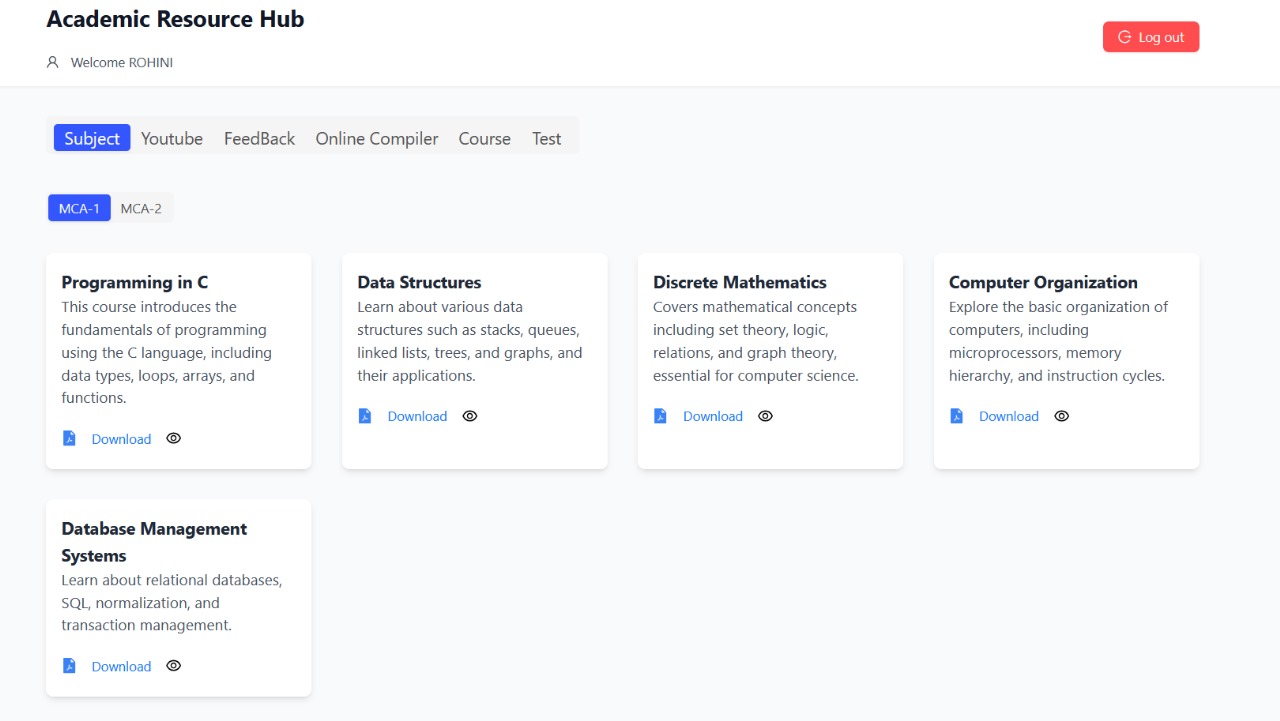Preview Database Management Systems with eye icon
The width and height of the screenshot is (1280, 721).
point(174,666)
